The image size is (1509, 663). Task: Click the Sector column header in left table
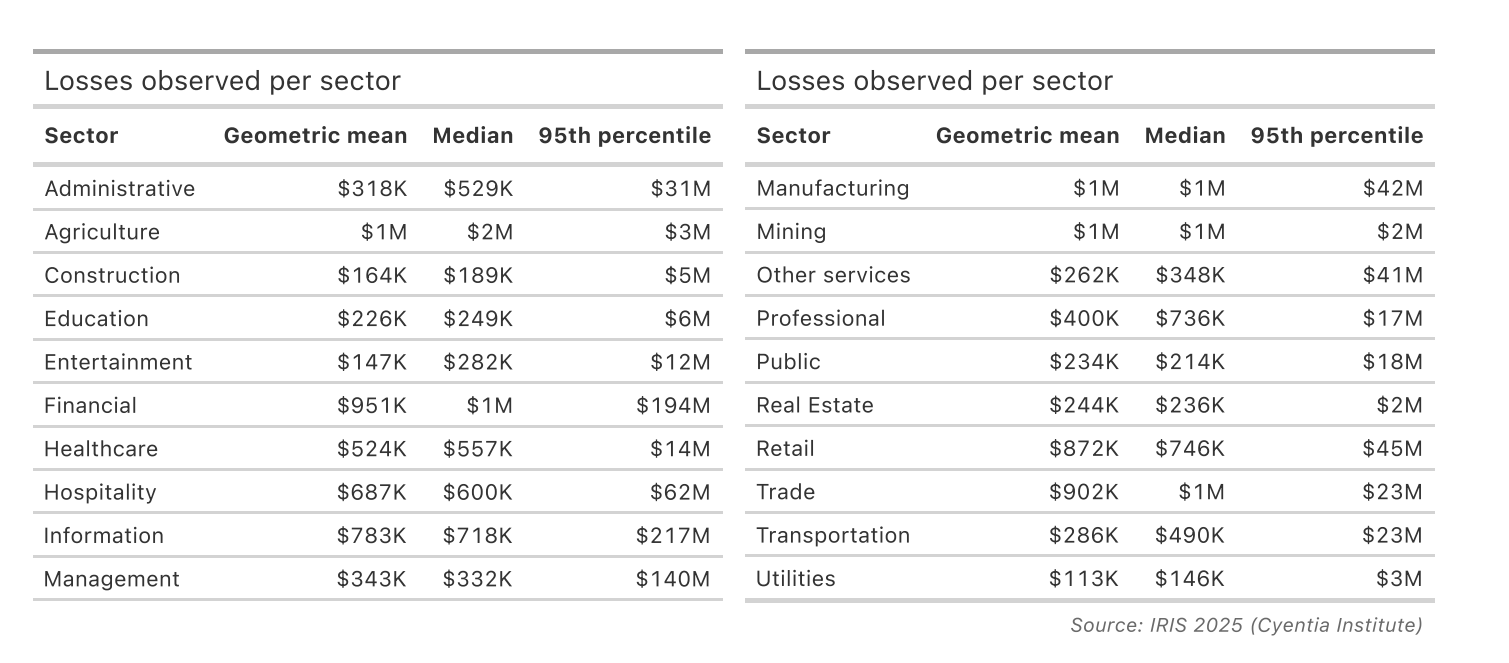coord(81,136)
